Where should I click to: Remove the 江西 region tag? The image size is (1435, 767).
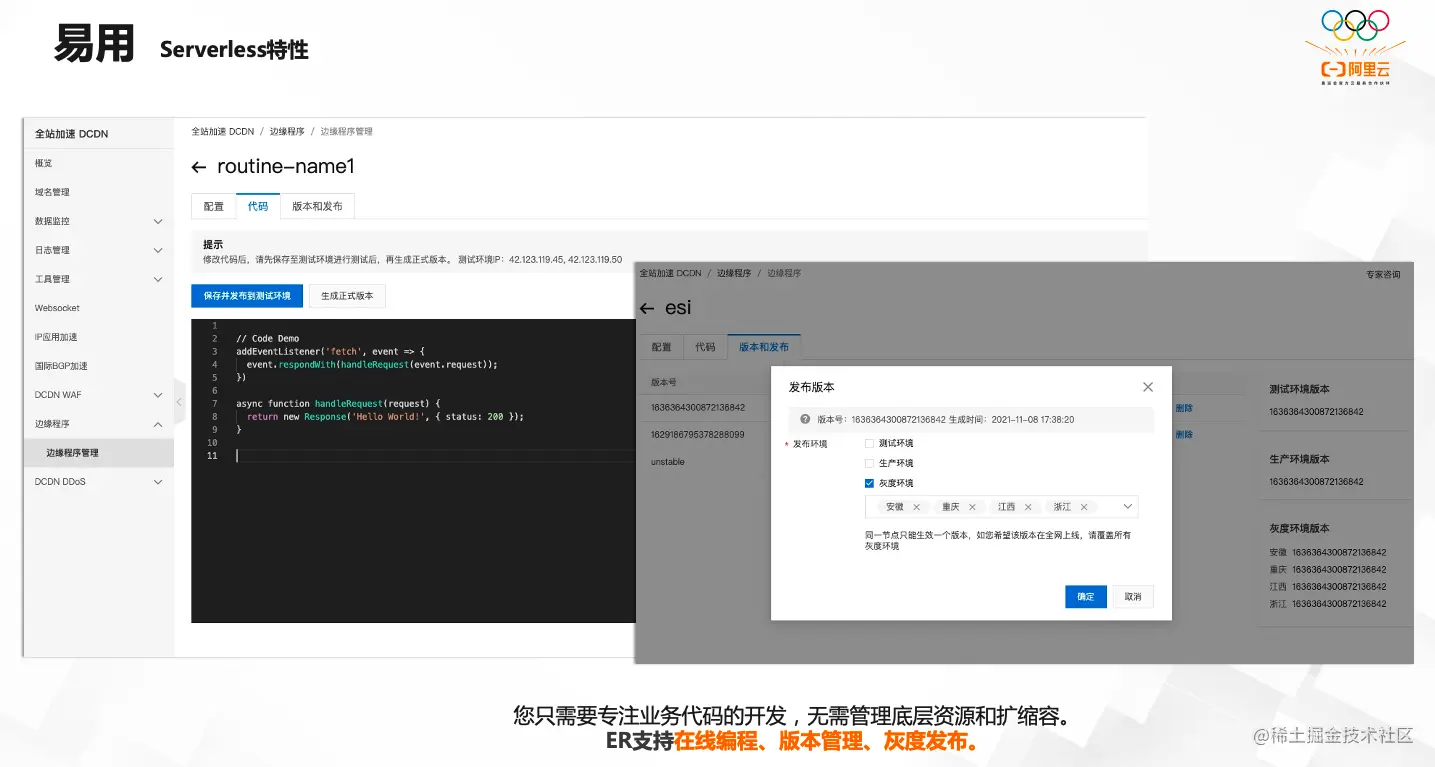click(1028, 507)
